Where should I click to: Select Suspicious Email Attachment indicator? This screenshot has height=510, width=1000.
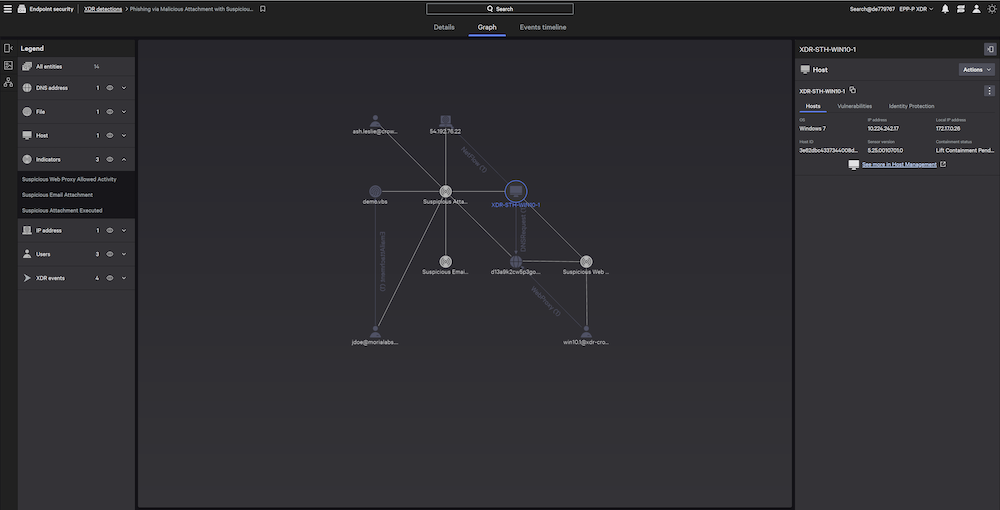pos(57,194)
